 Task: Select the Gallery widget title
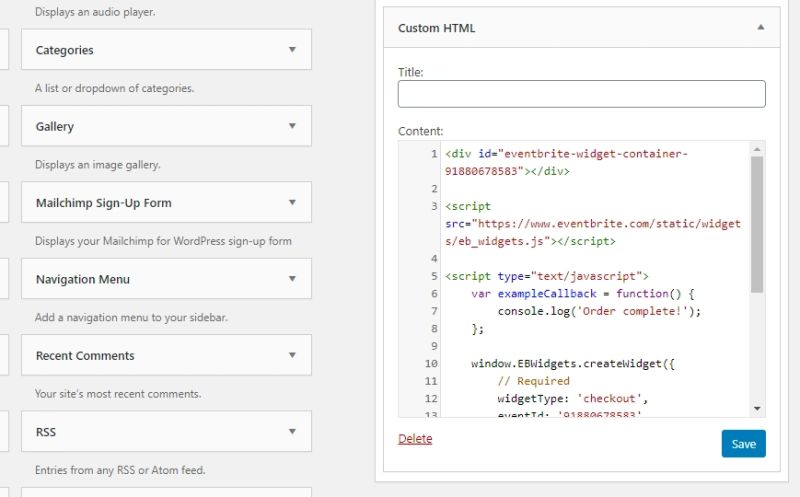pyautogui.click(x=55, y=127)
